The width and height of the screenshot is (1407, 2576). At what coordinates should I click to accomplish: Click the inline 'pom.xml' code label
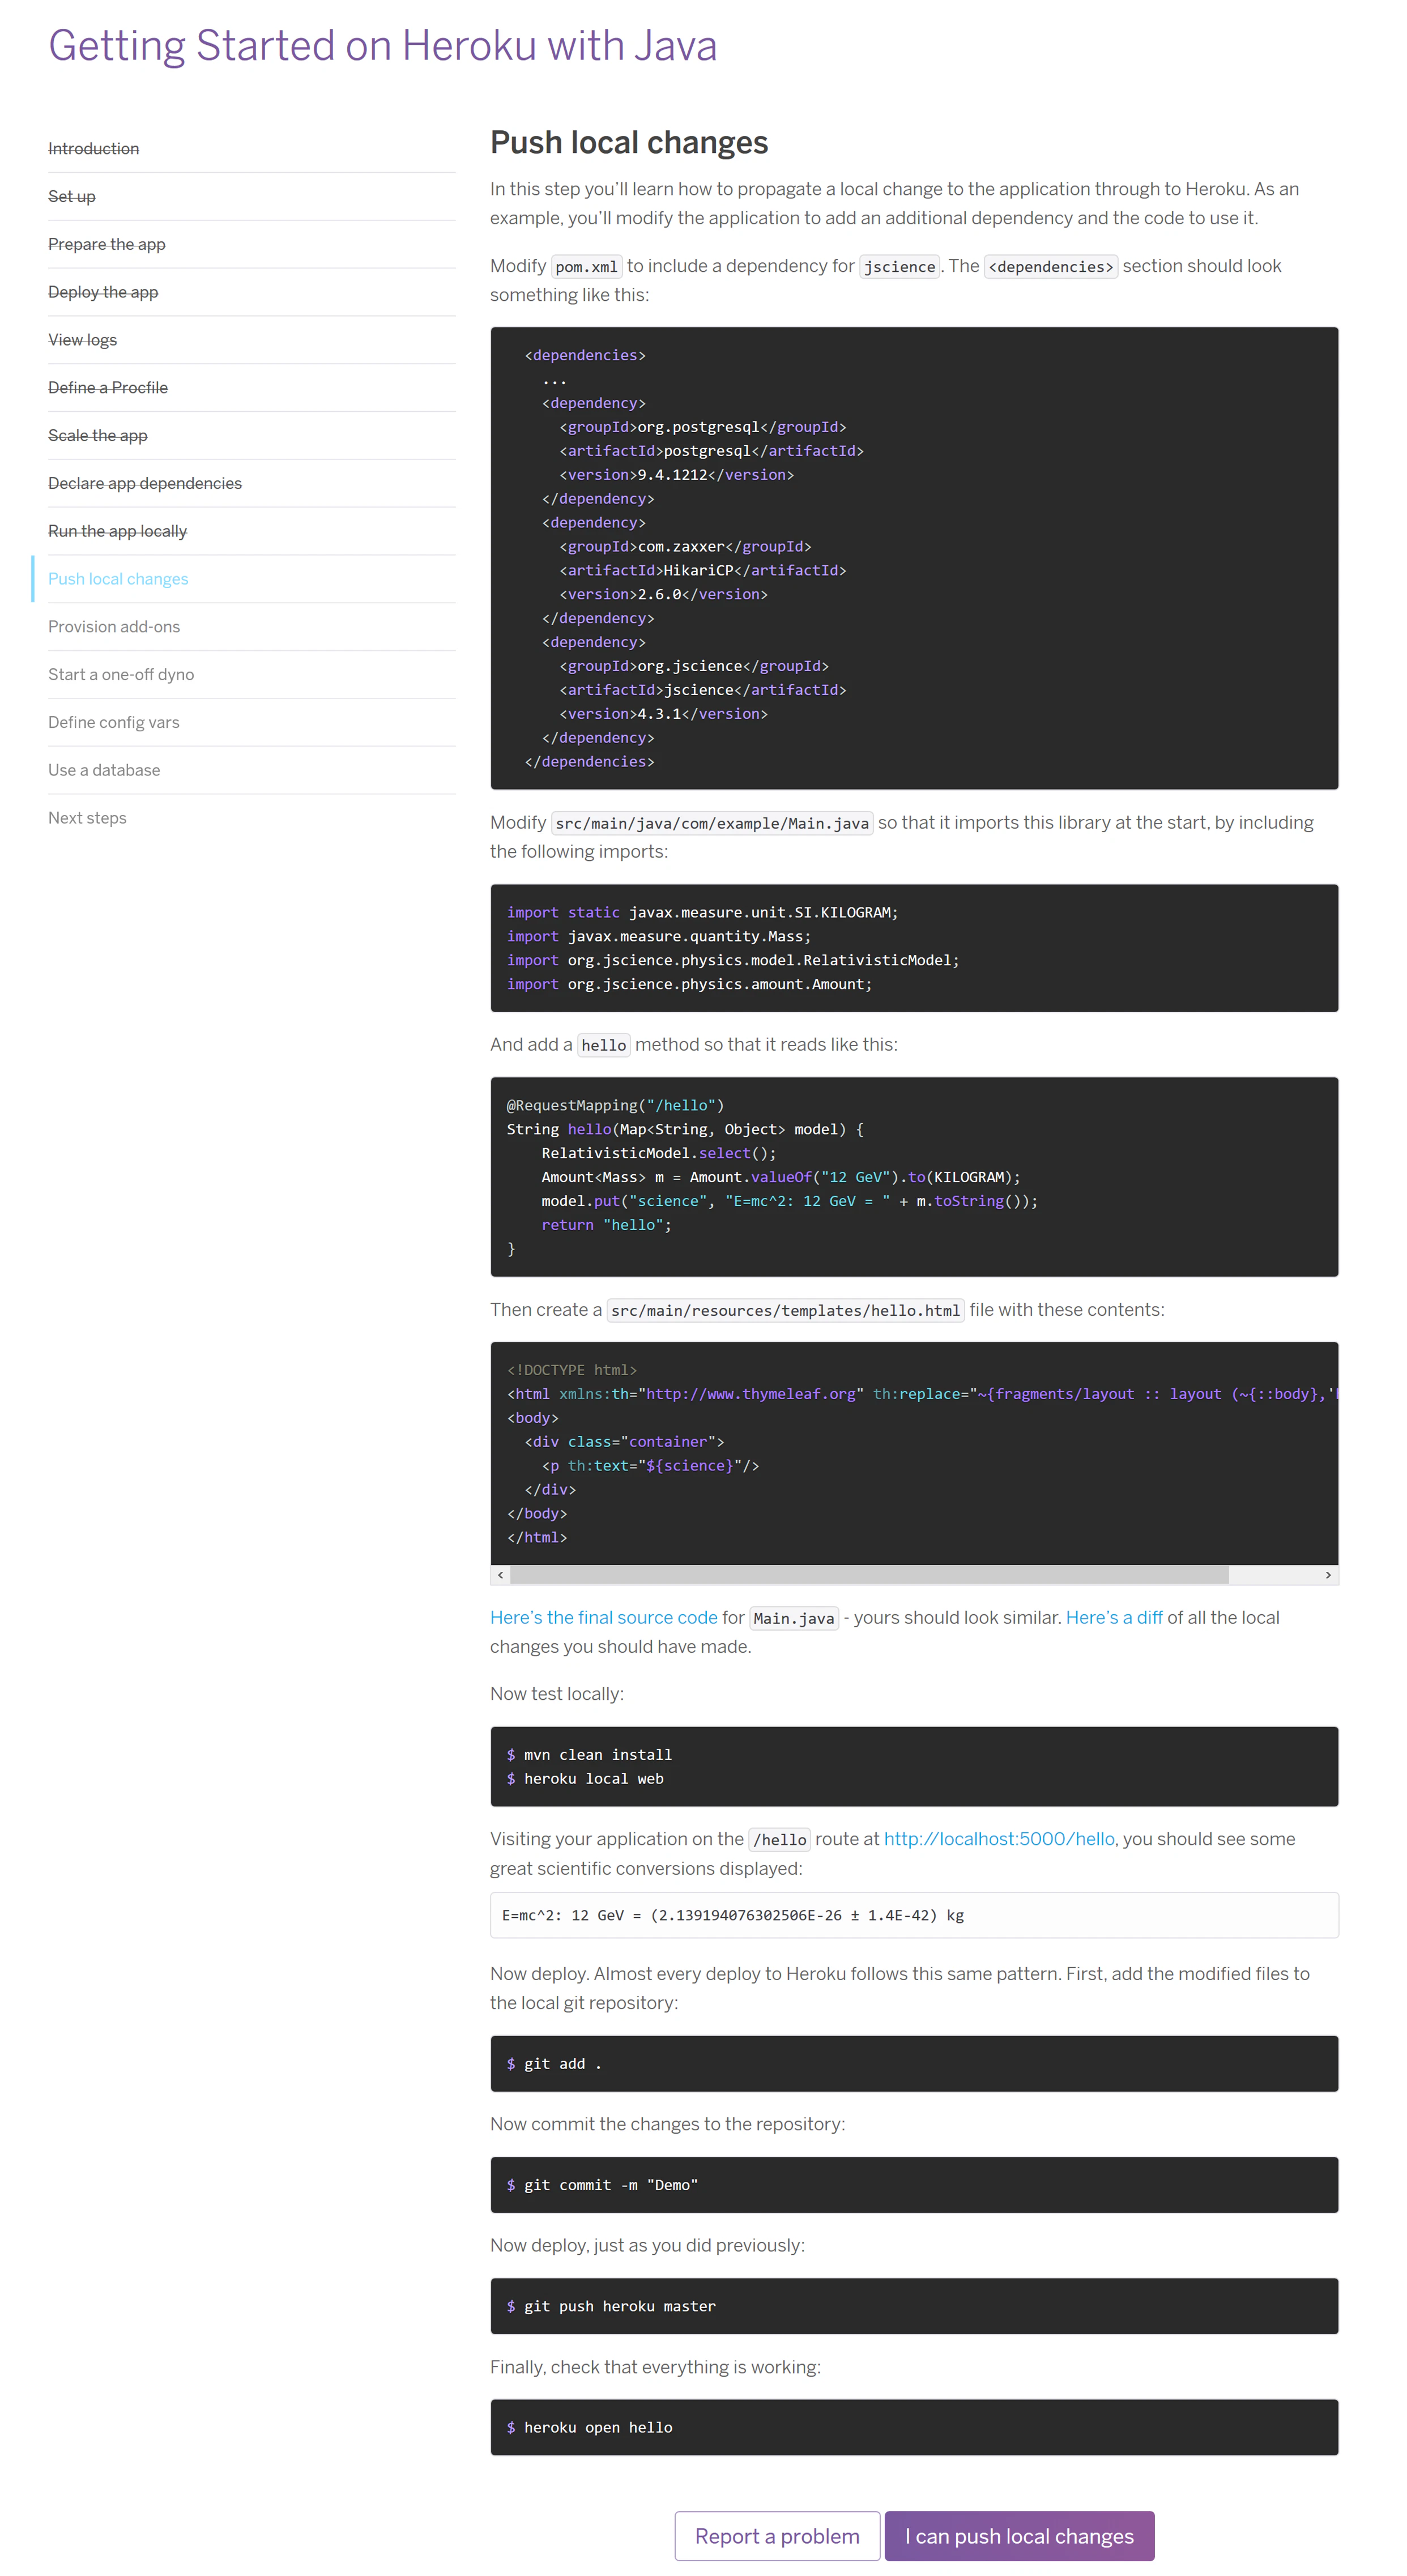coord(587,267)
